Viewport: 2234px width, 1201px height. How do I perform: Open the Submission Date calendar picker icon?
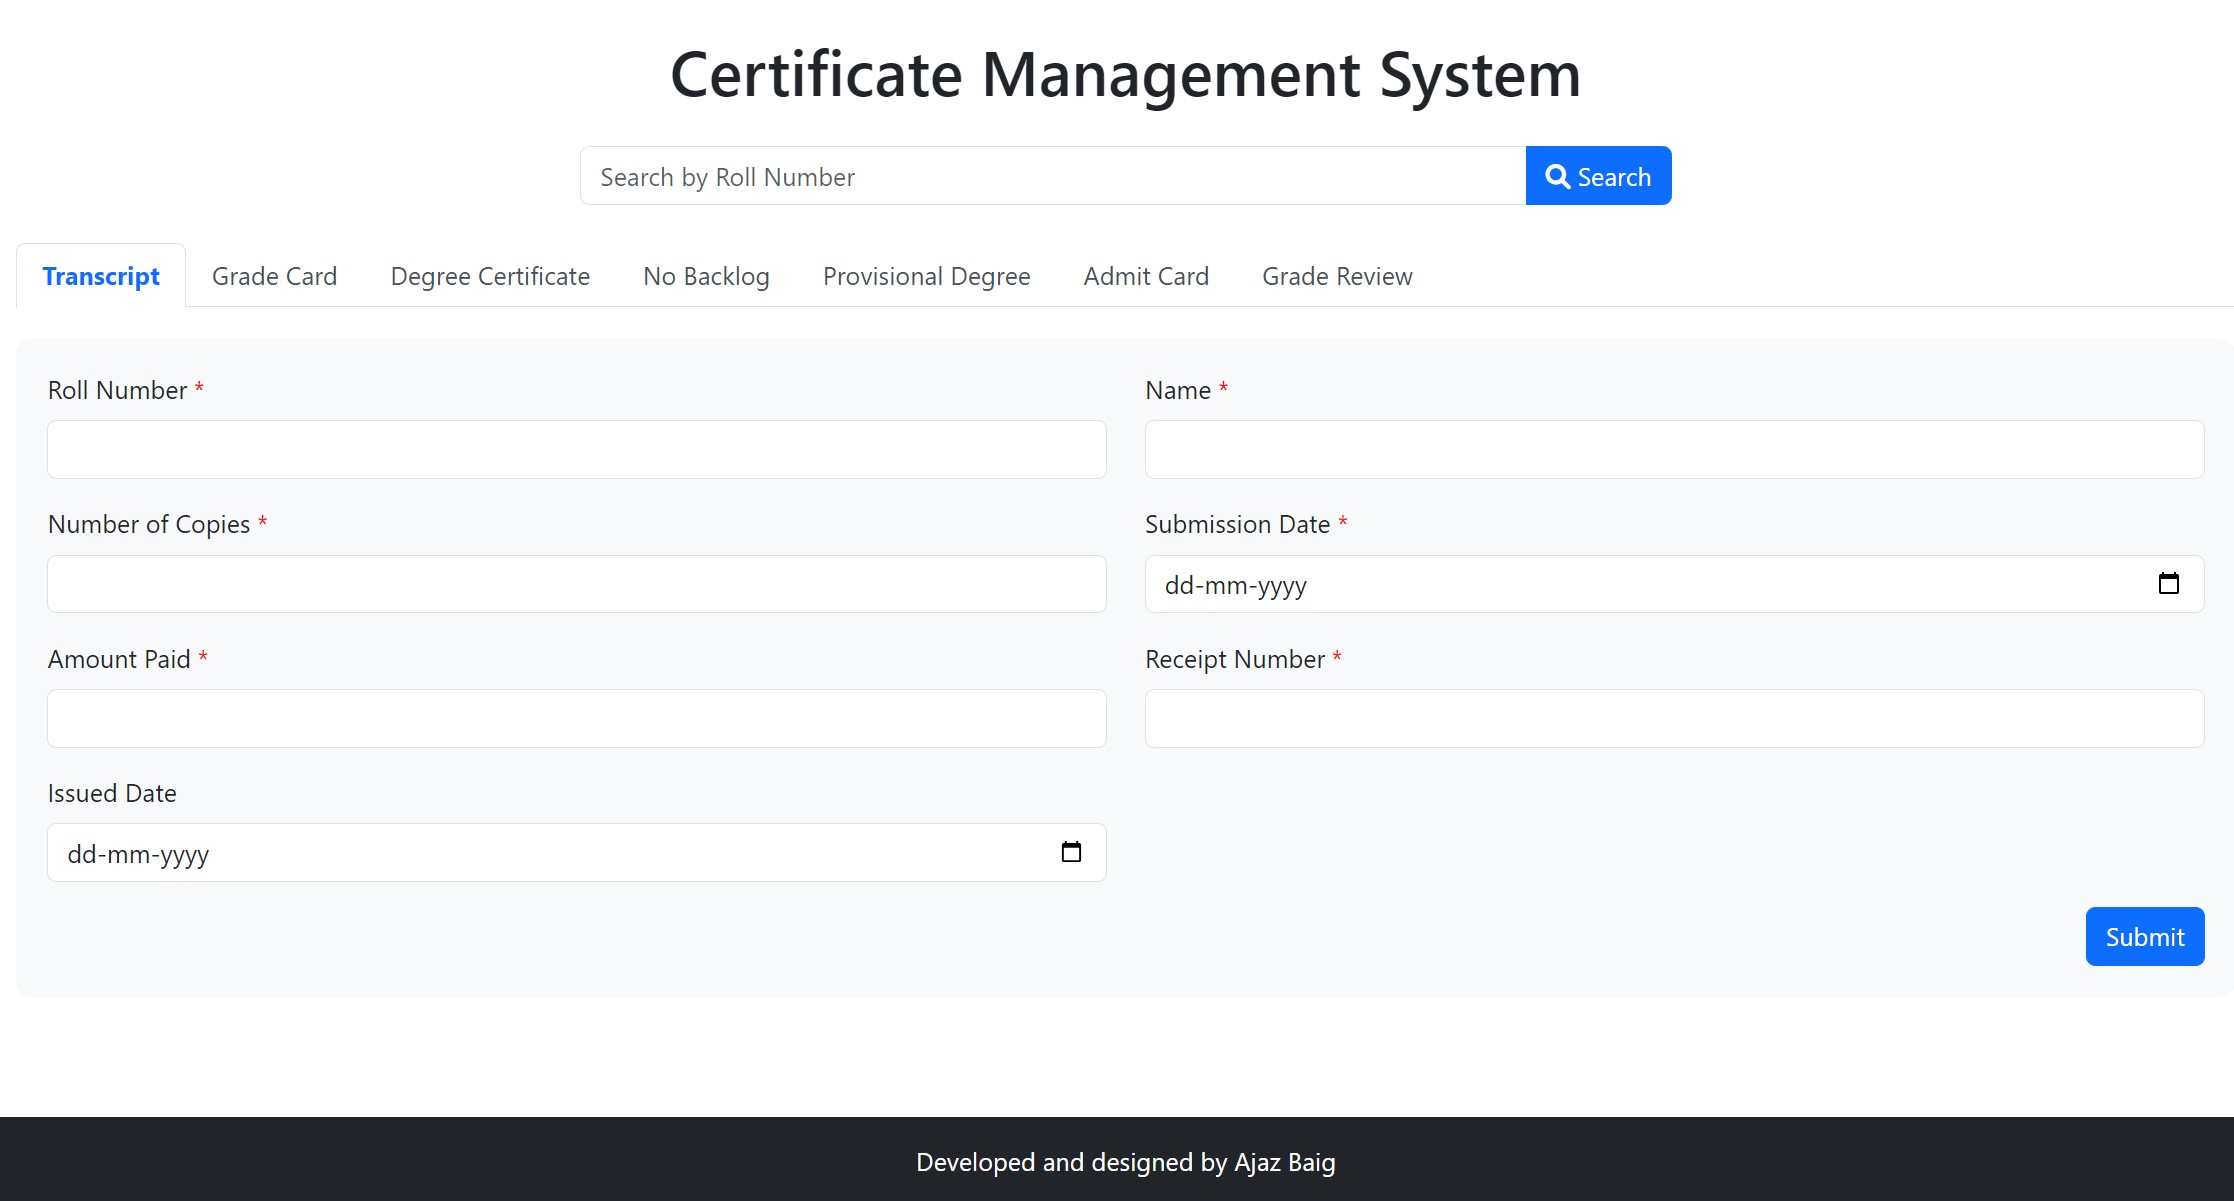2169,583
